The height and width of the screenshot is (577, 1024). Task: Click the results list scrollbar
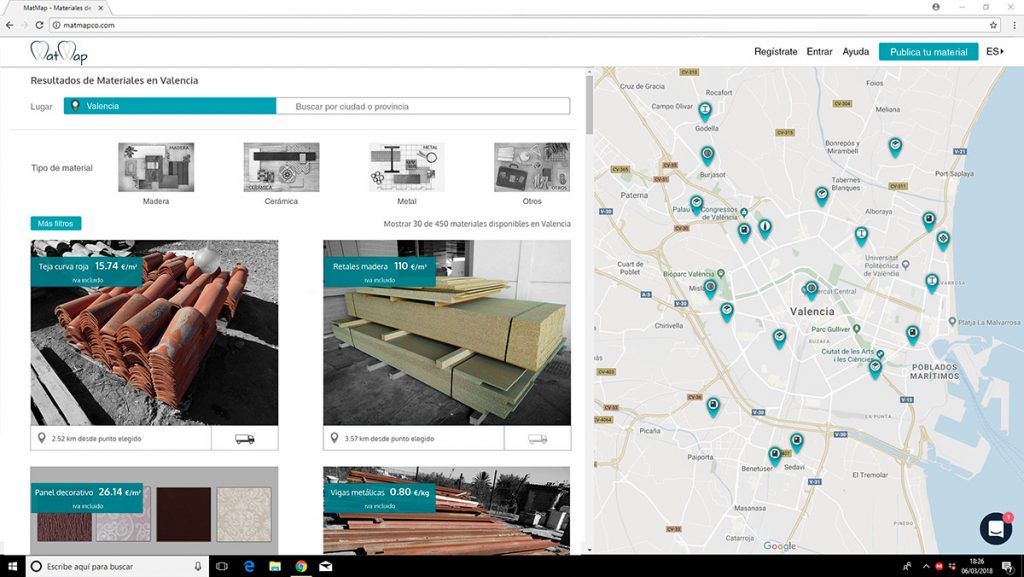point(590,104)
